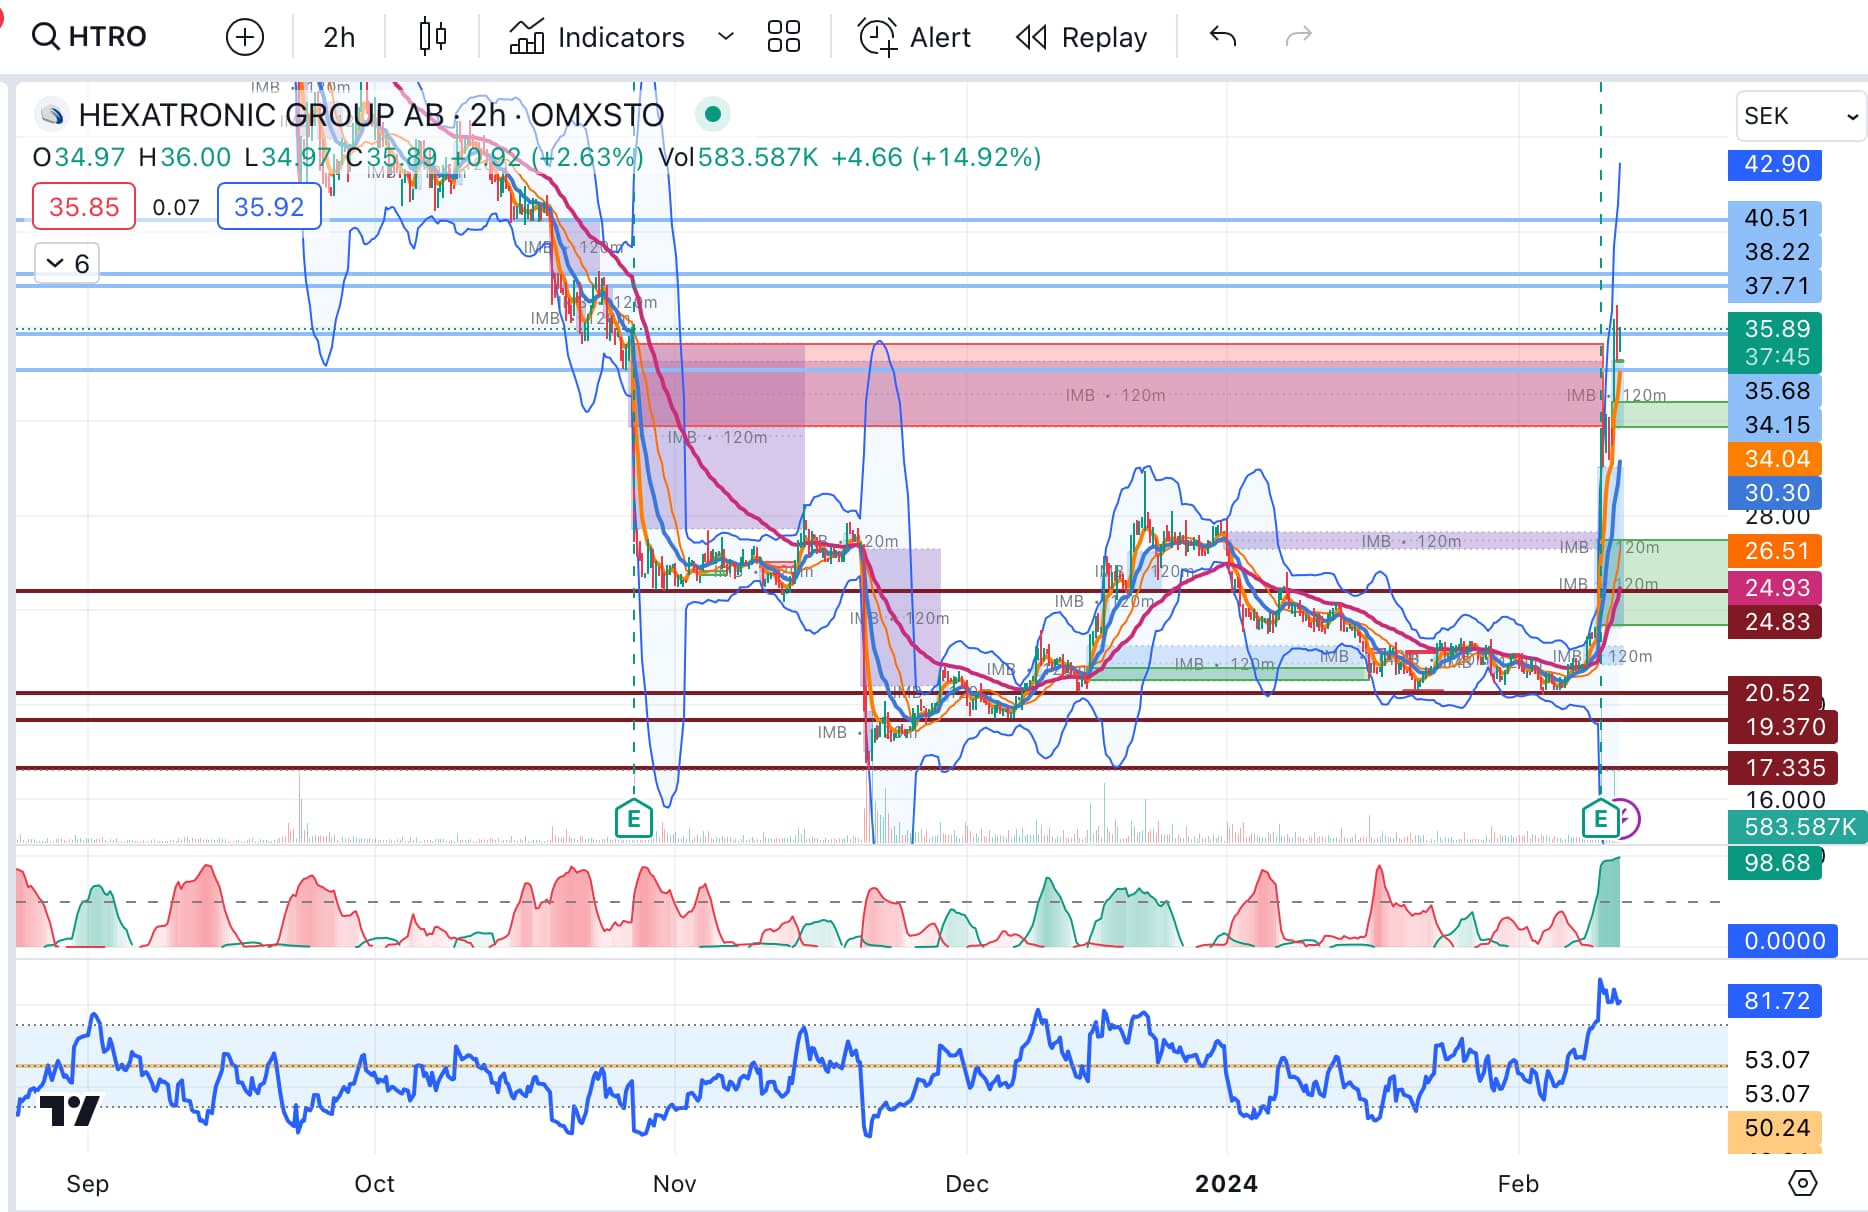
Task: Select the dark red 24.83 level label
Action: (1775, 622)
